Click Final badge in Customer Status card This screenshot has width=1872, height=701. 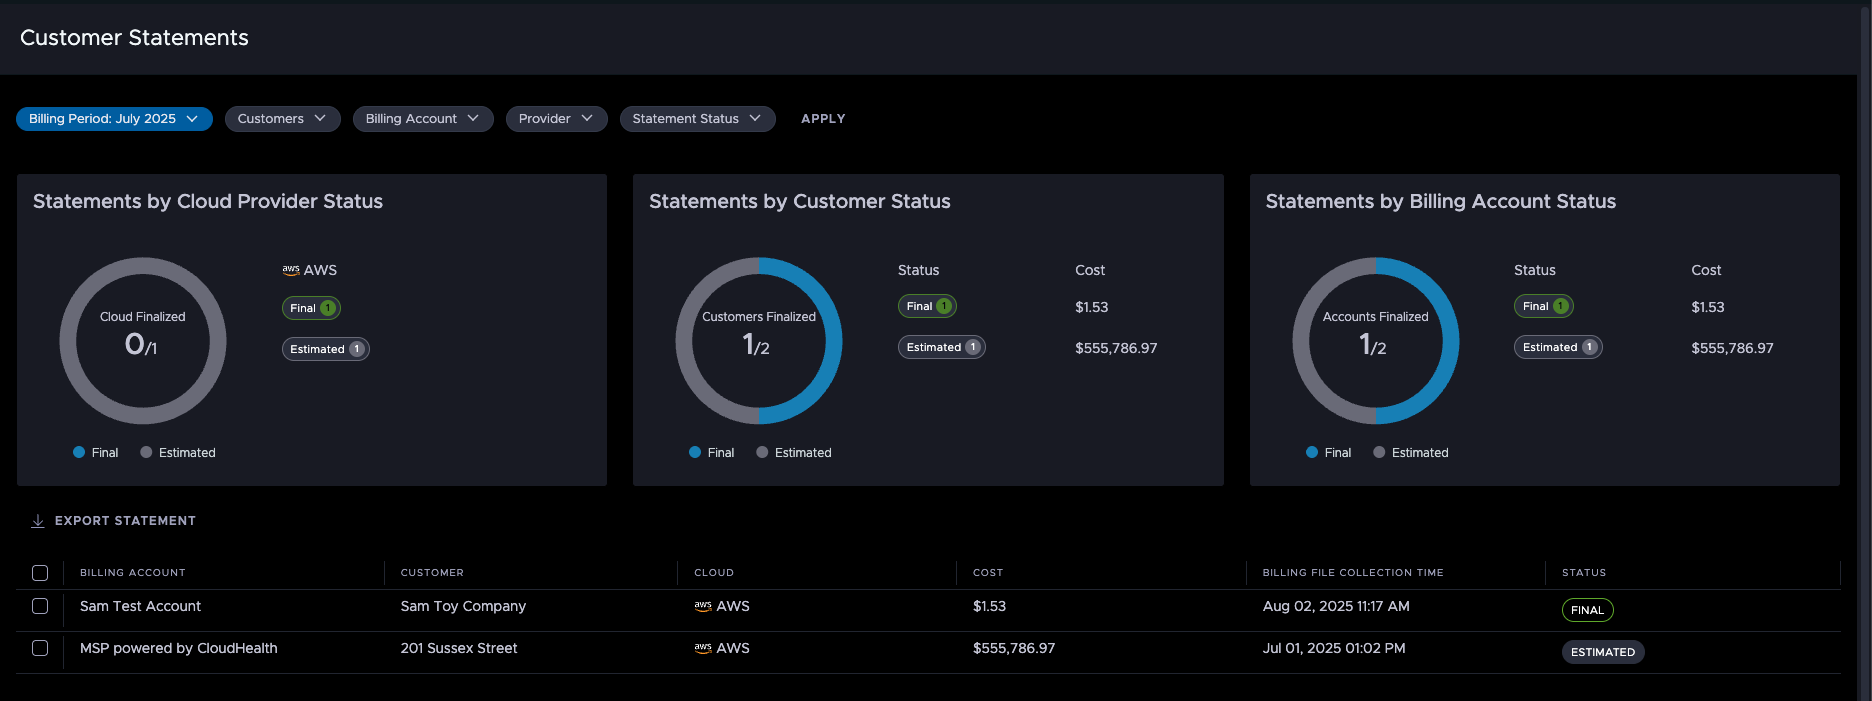(927, 306)
